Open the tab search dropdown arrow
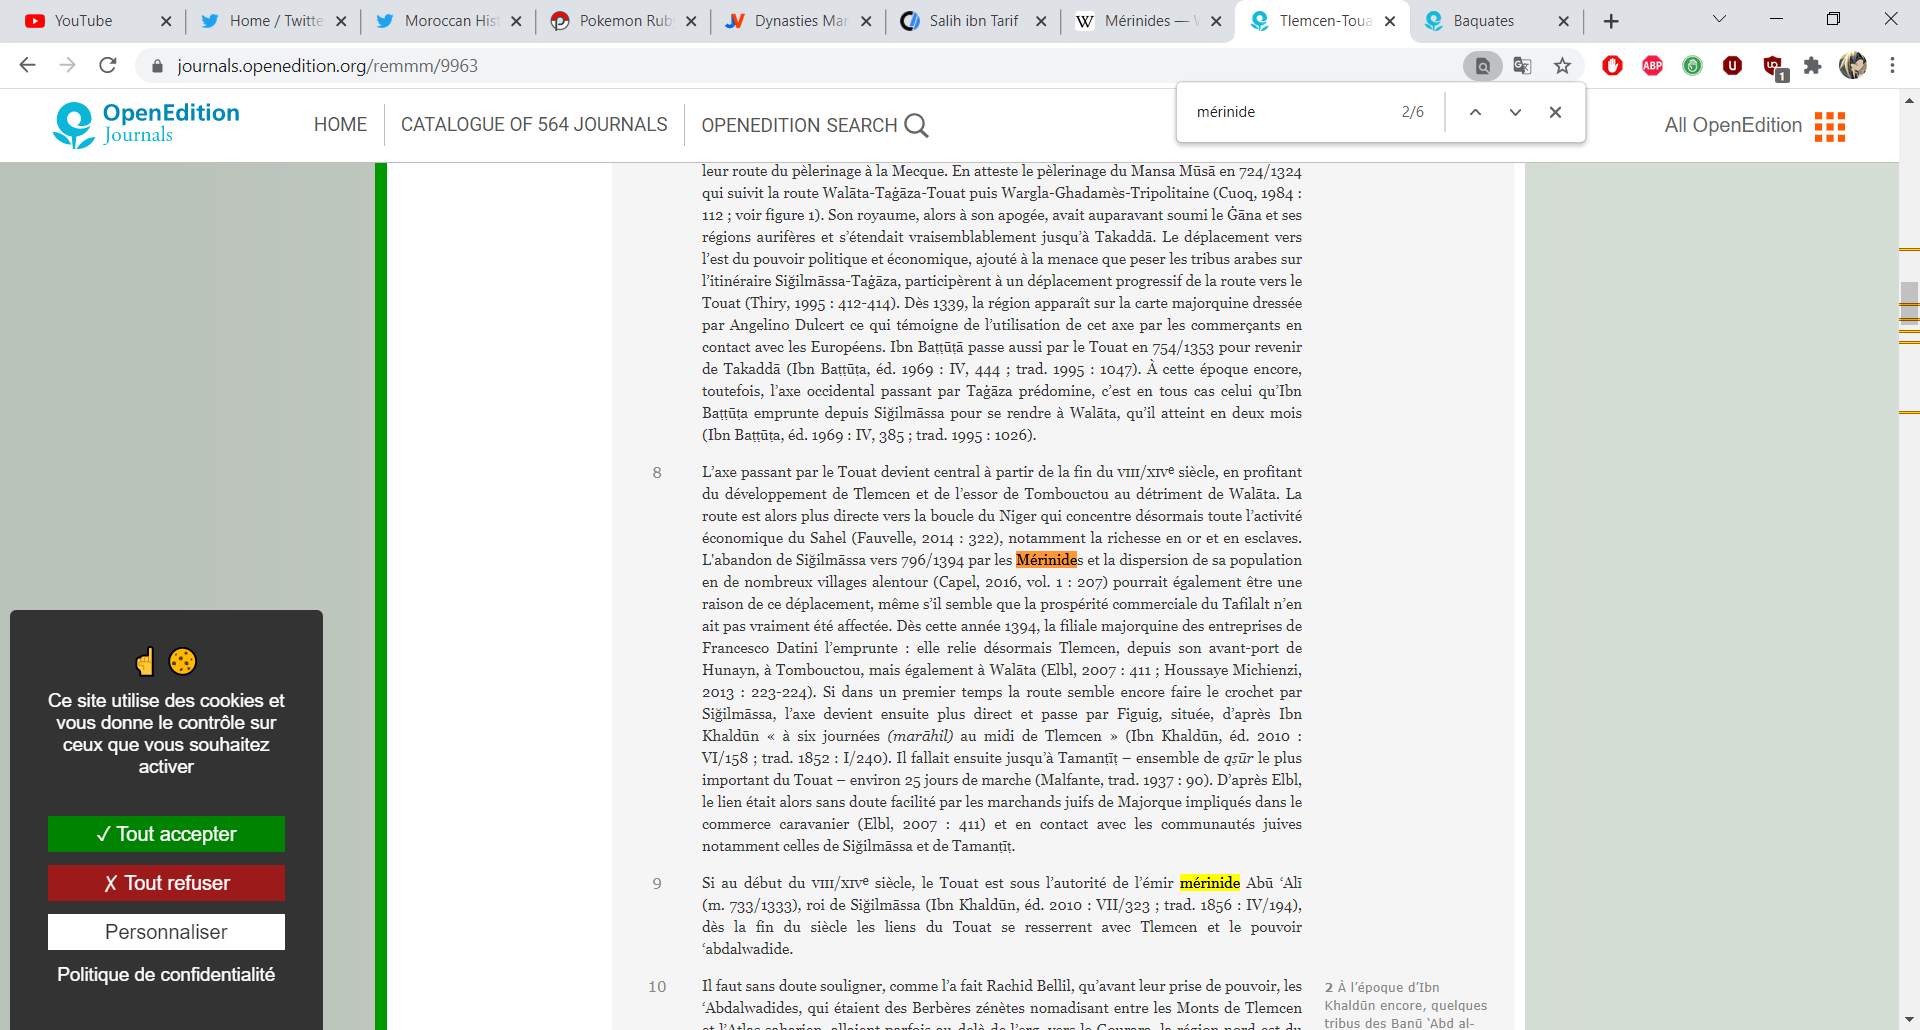This screenshot has height=1030, width=1920. tap(1719, 20)
